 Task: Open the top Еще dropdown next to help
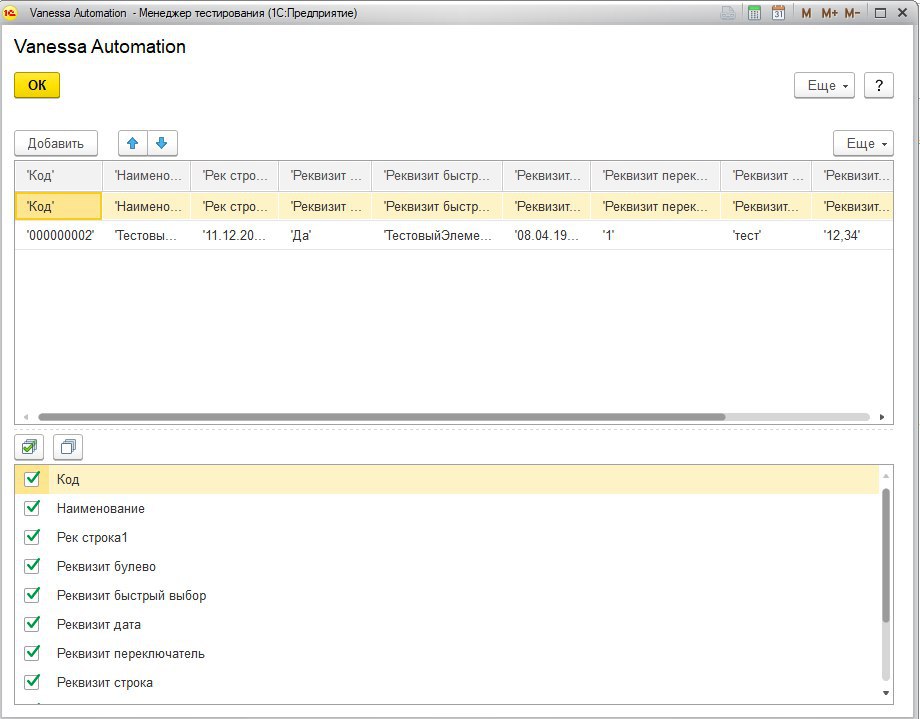tap(824, 86)
